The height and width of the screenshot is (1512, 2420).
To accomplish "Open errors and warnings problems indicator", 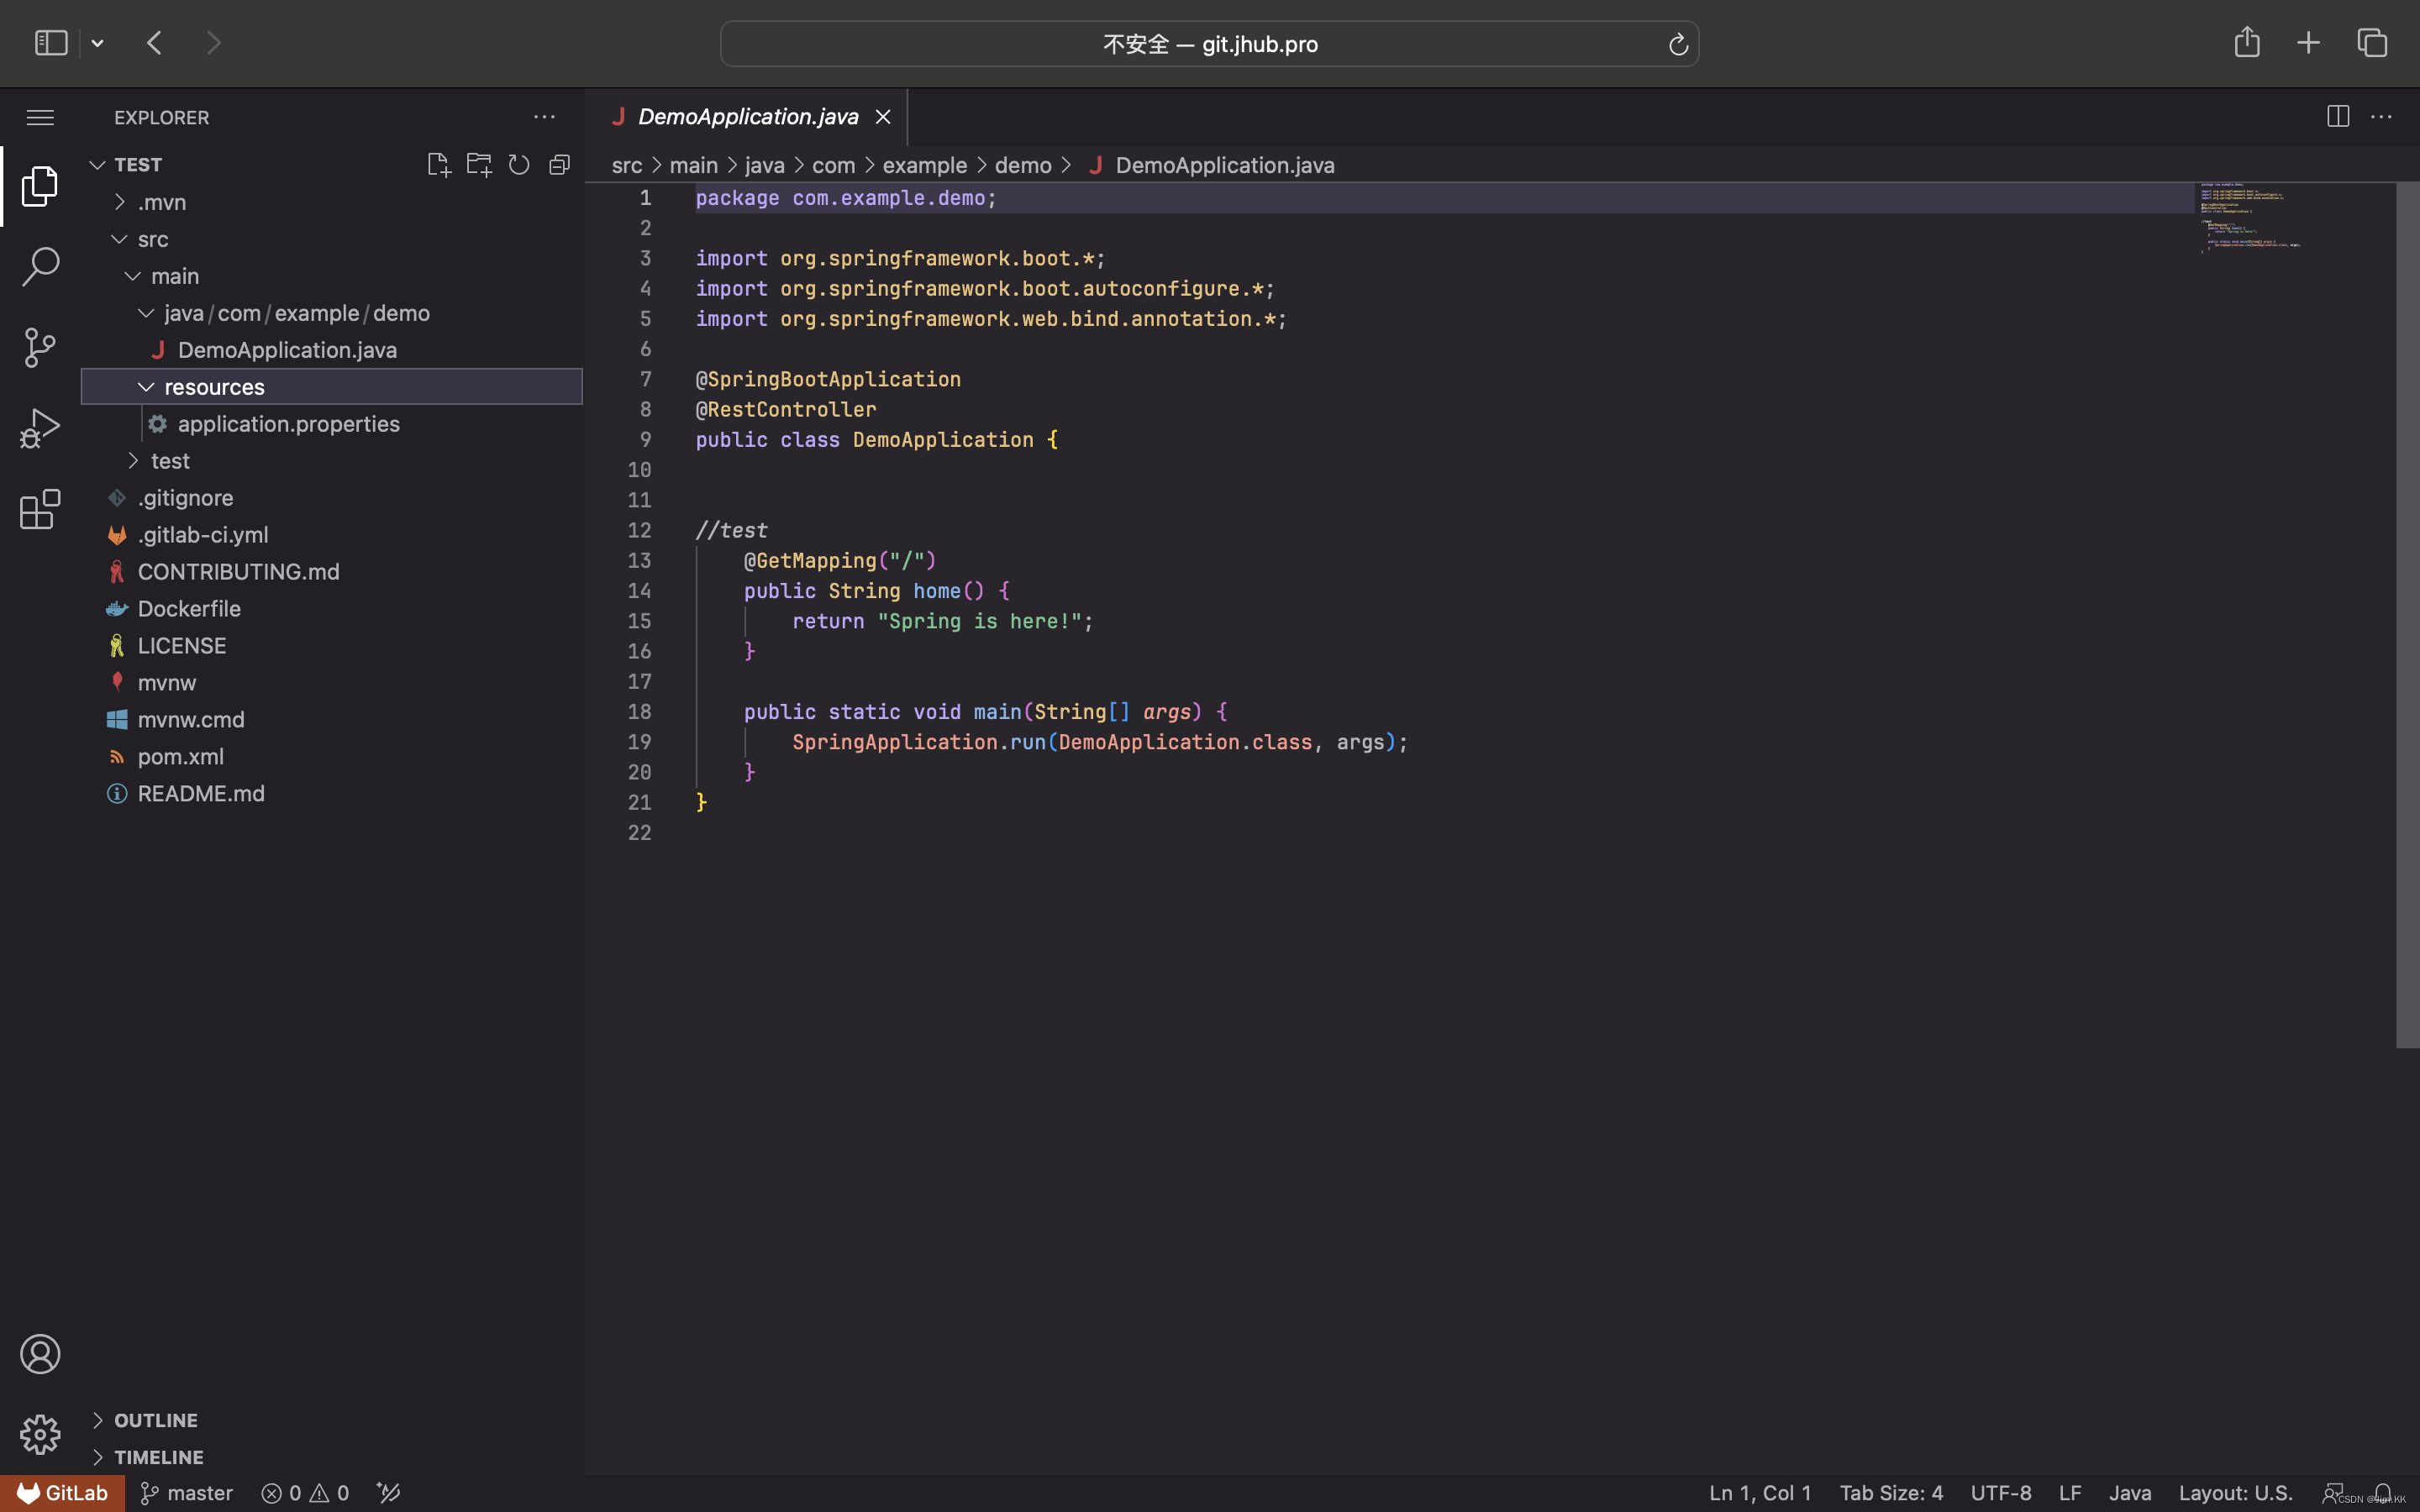I will pyautogui.click(x=306, y=1493).
